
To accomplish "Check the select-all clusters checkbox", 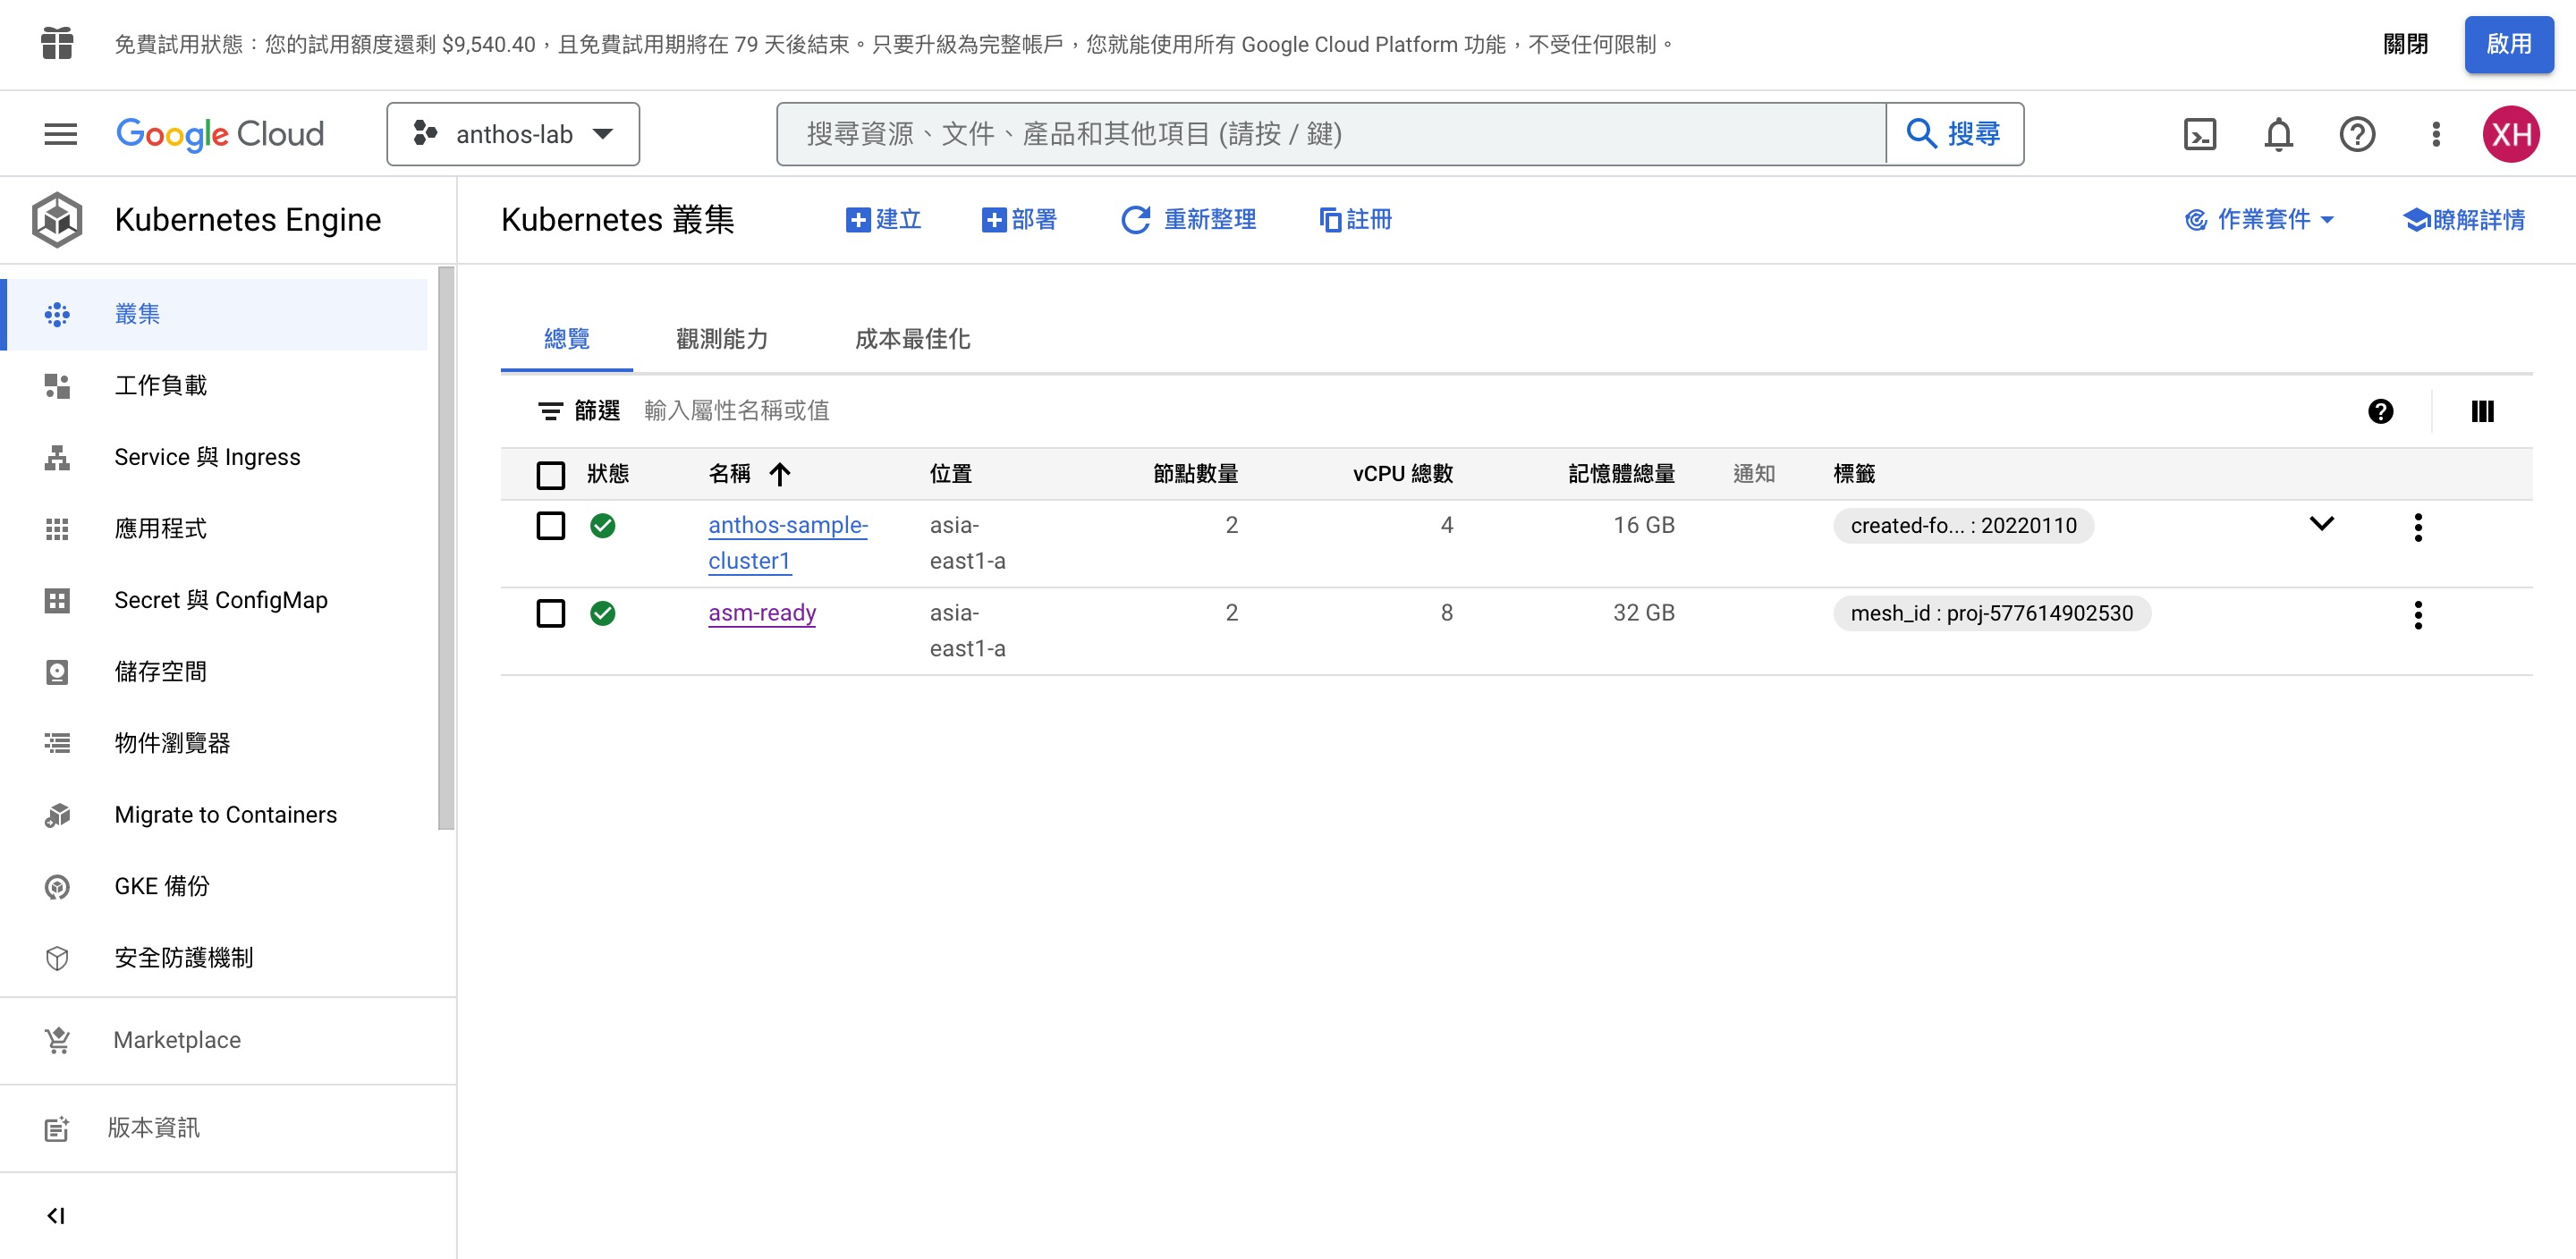I will pos(550,474).
